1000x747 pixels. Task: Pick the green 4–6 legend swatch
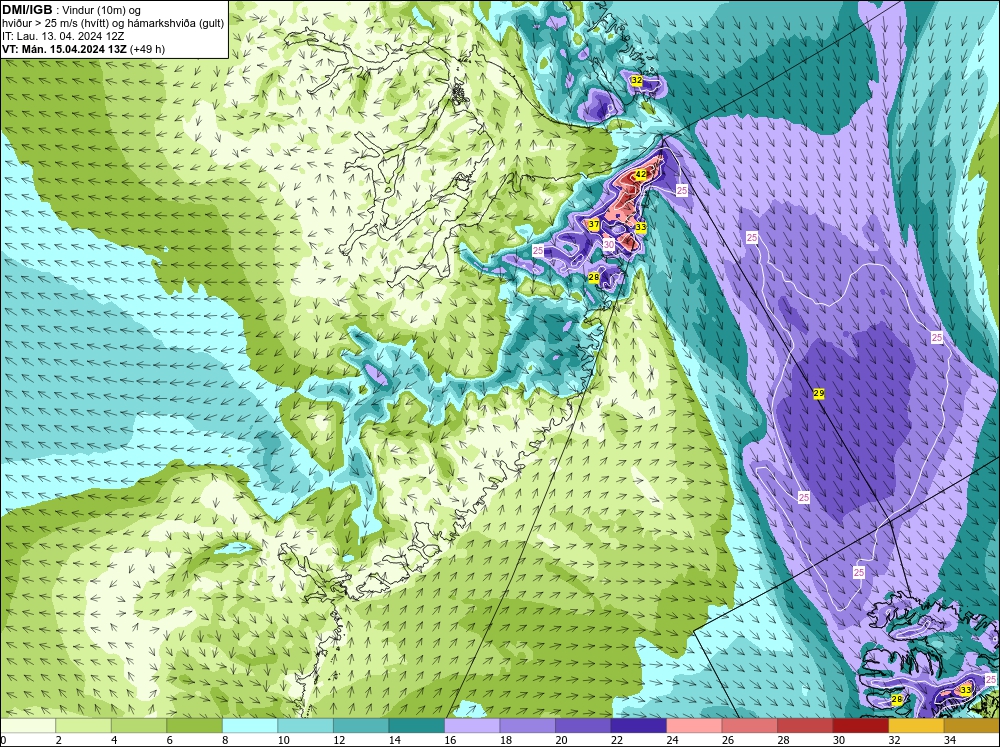pyautogui.click(x=139, y=725)
